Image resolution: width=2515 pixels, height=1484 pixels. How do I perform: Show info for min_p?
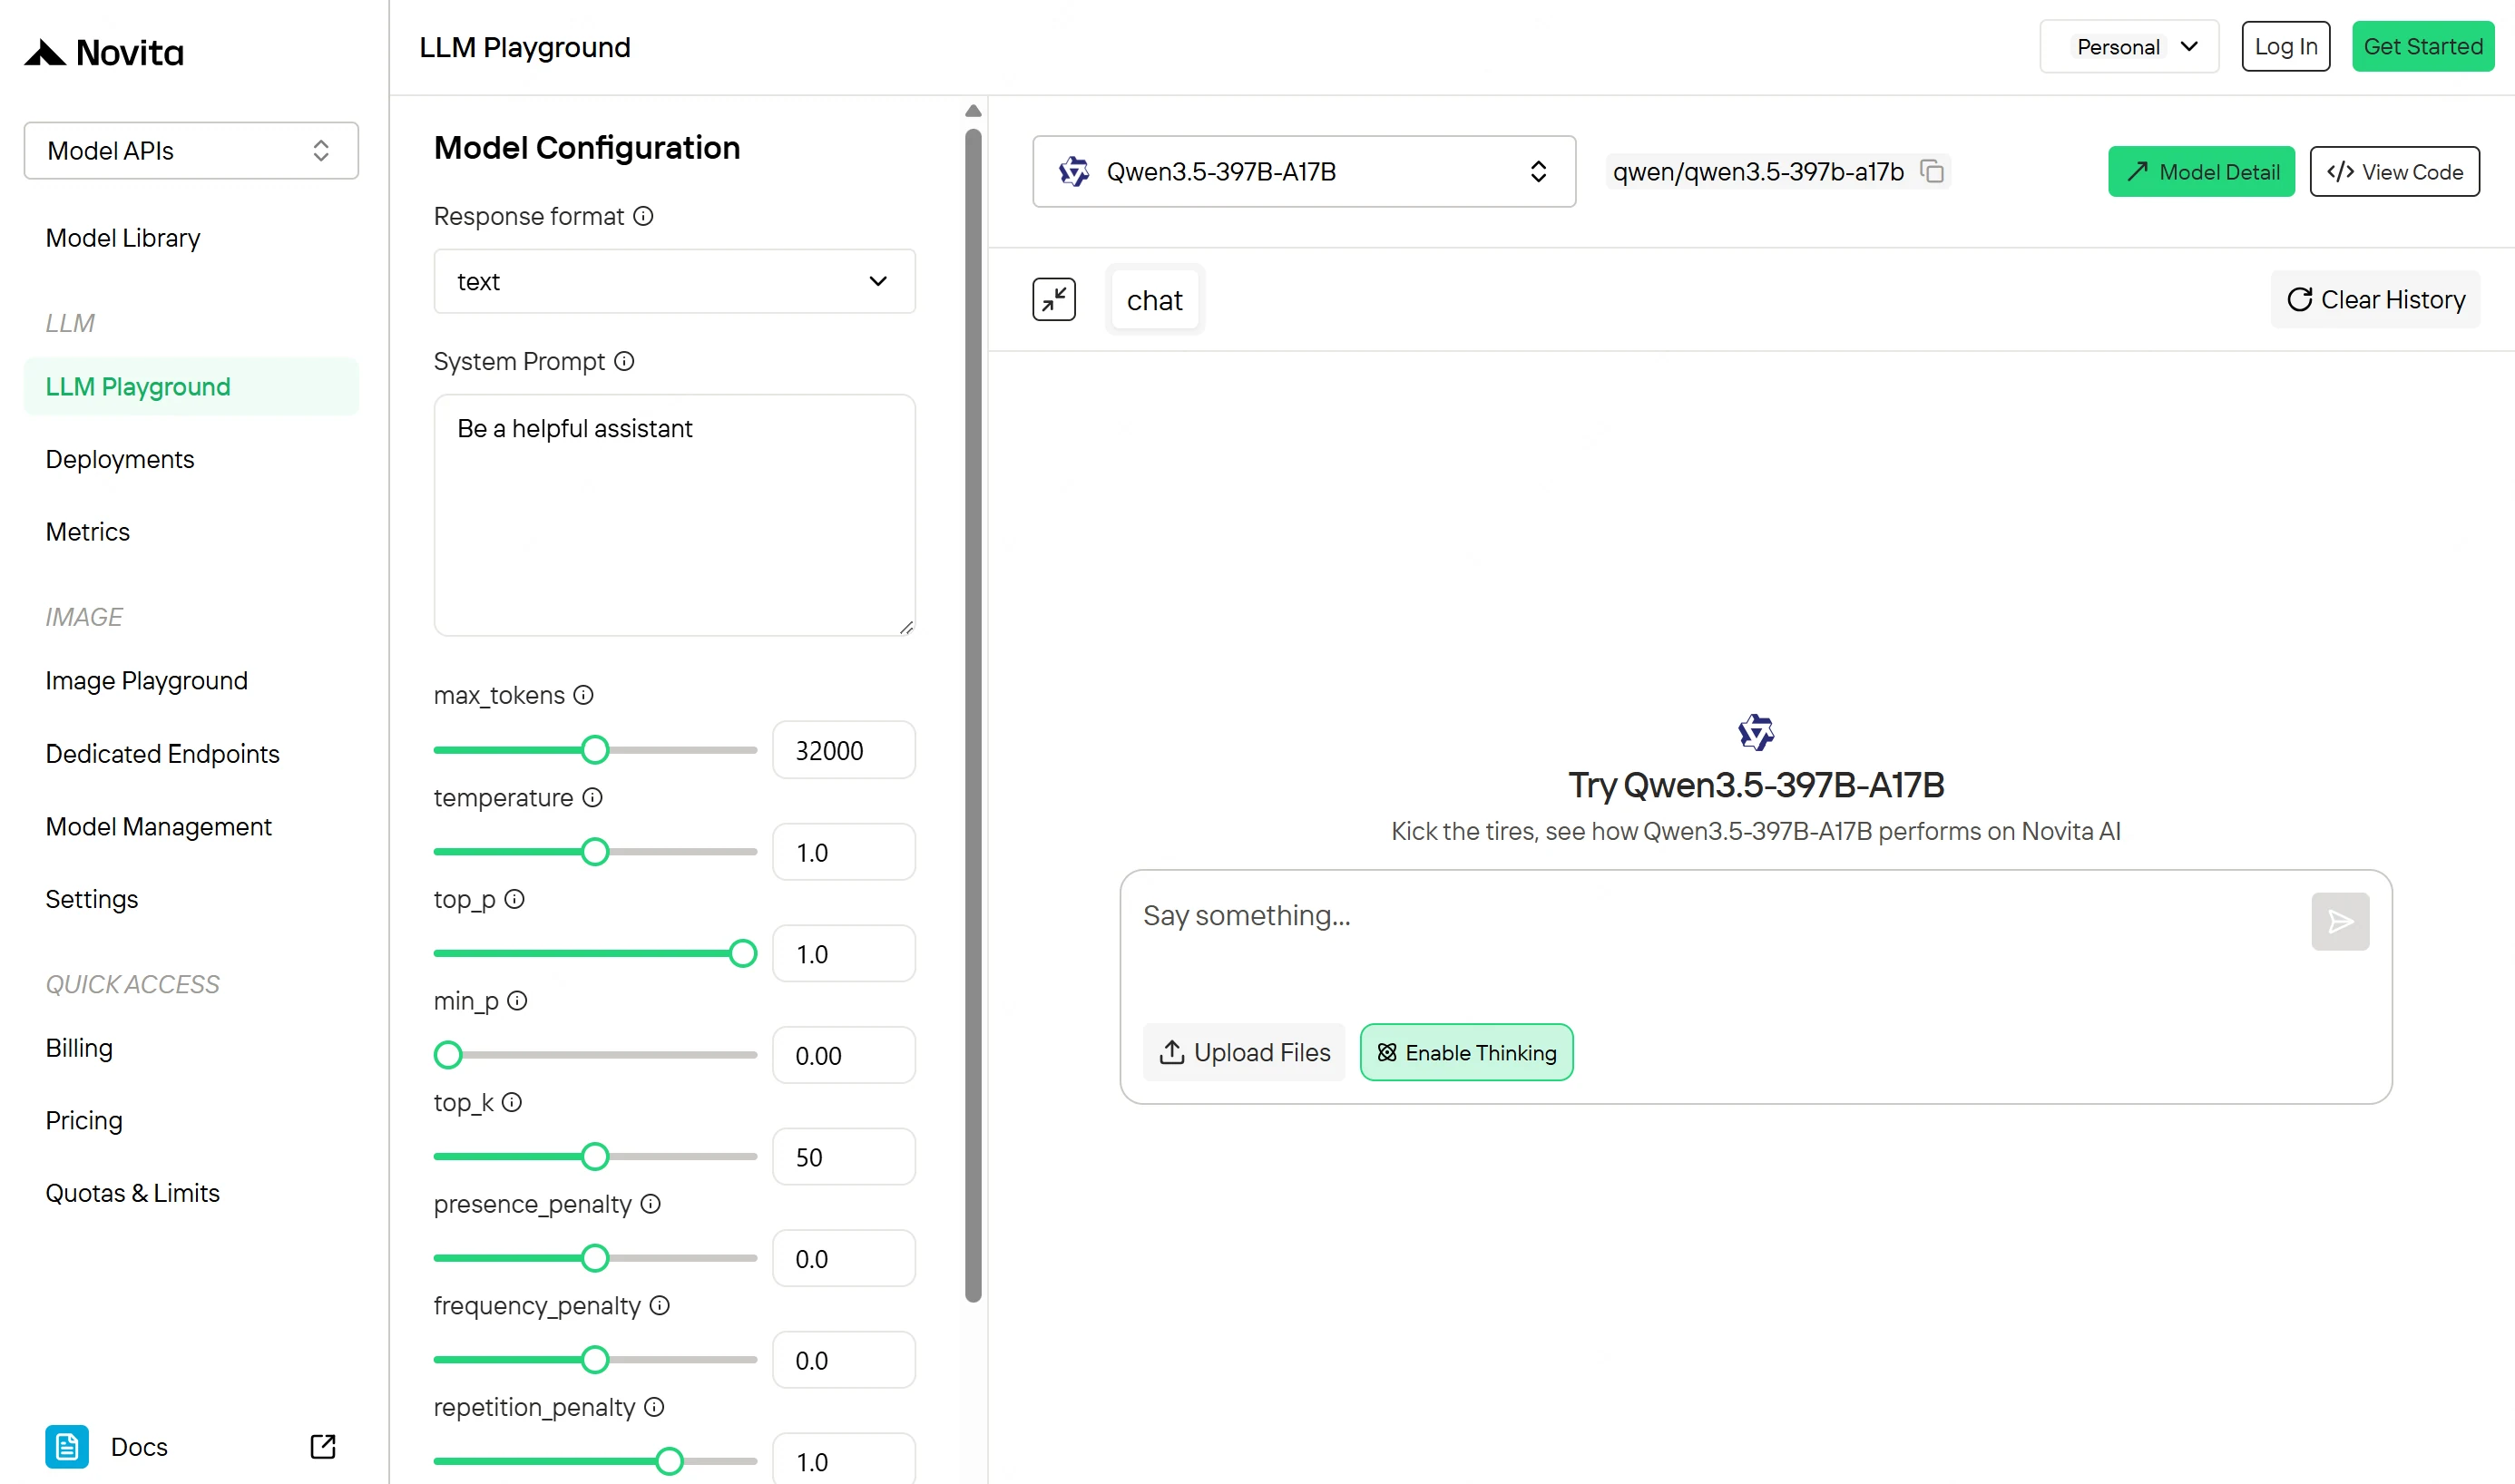tap(517, 1001)
